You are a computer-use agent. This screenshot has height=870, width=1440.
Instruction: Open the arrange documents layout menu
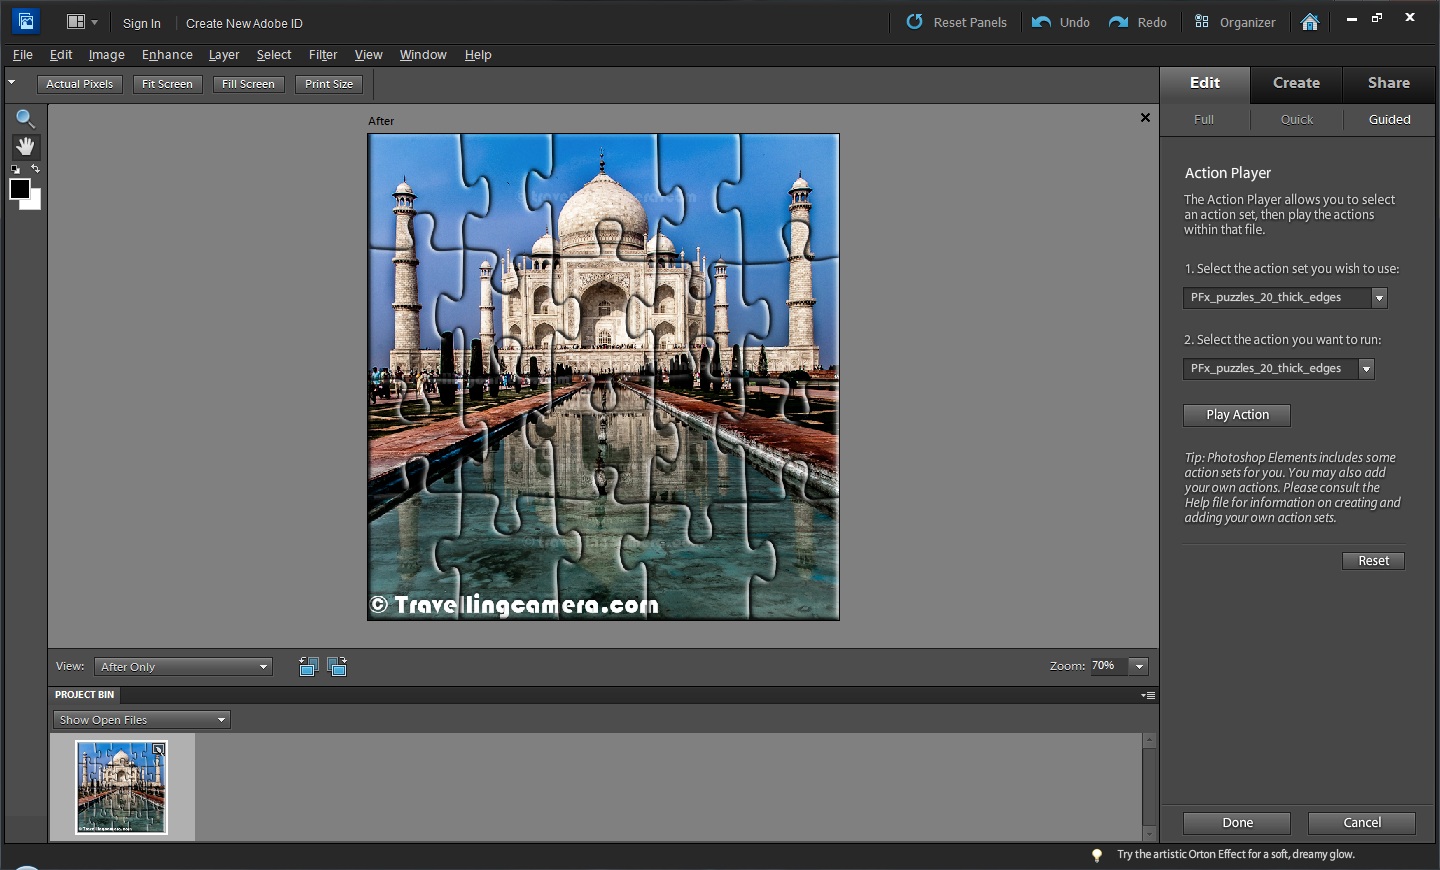pyautogui.click(x=82, y=22)
